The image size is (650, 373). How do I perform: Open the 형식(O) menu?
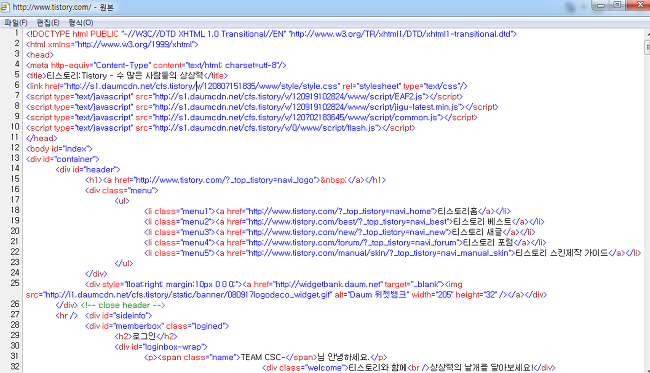[x=81, y=23]
